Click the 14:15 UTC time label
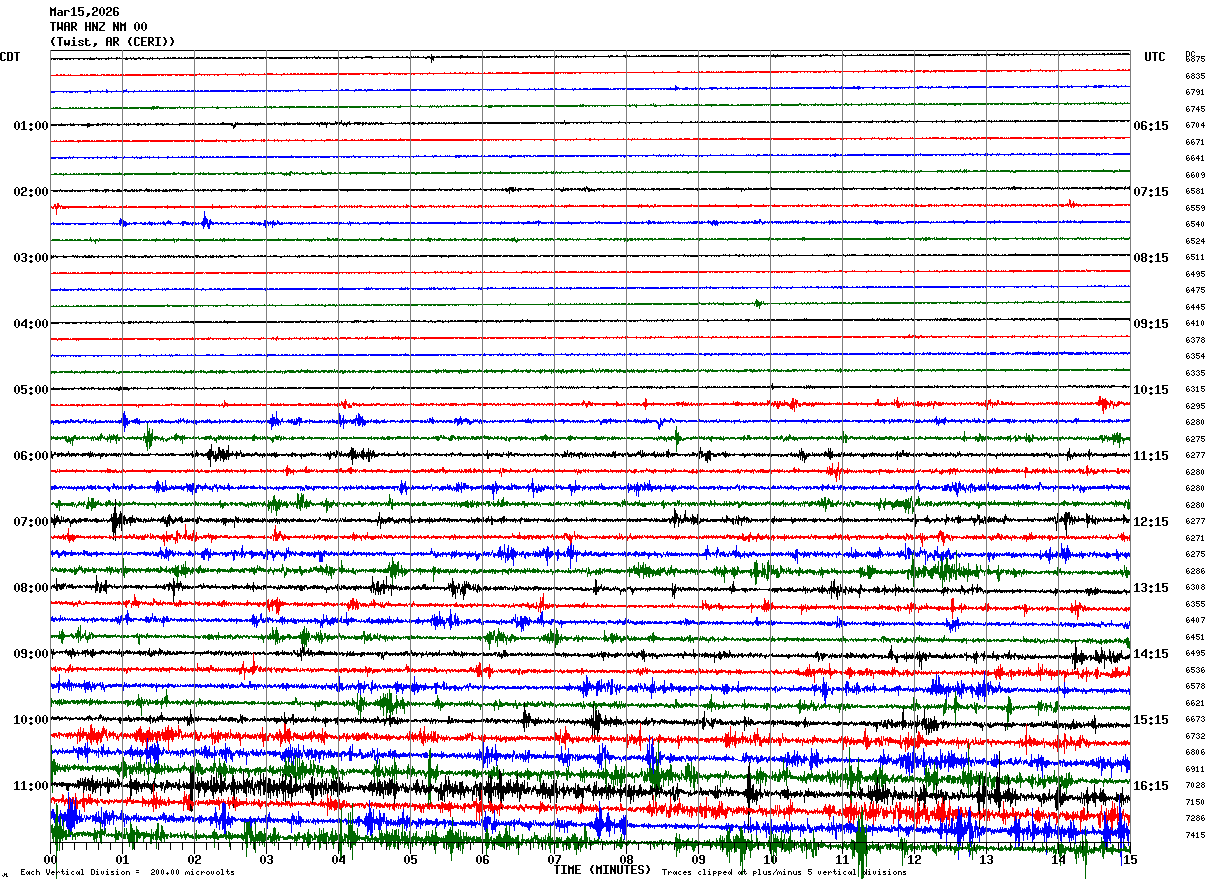This screenshot has height=886, width=1210. (x=1151, y=654)
